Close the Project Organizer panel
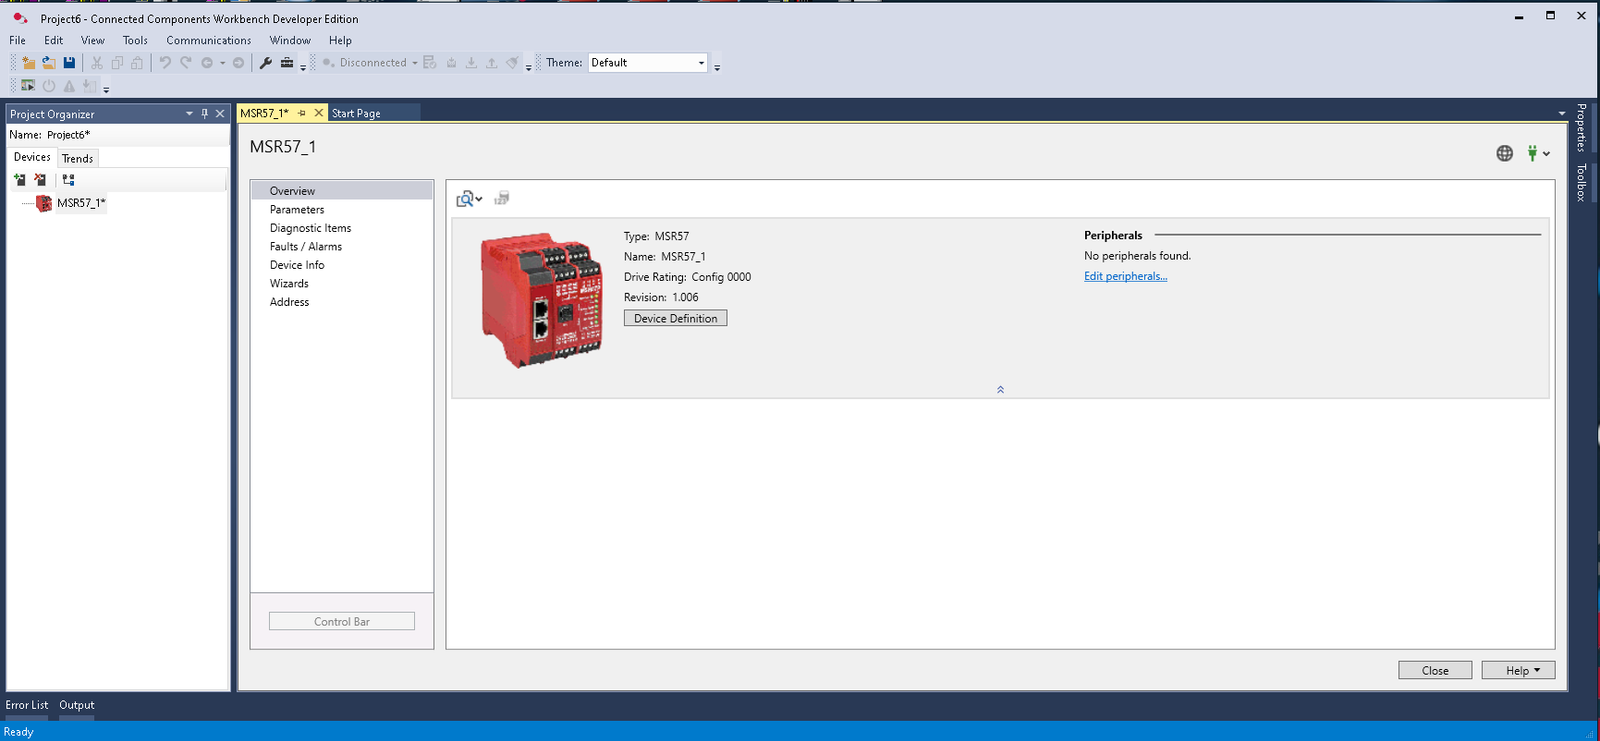 click(220, 114)
